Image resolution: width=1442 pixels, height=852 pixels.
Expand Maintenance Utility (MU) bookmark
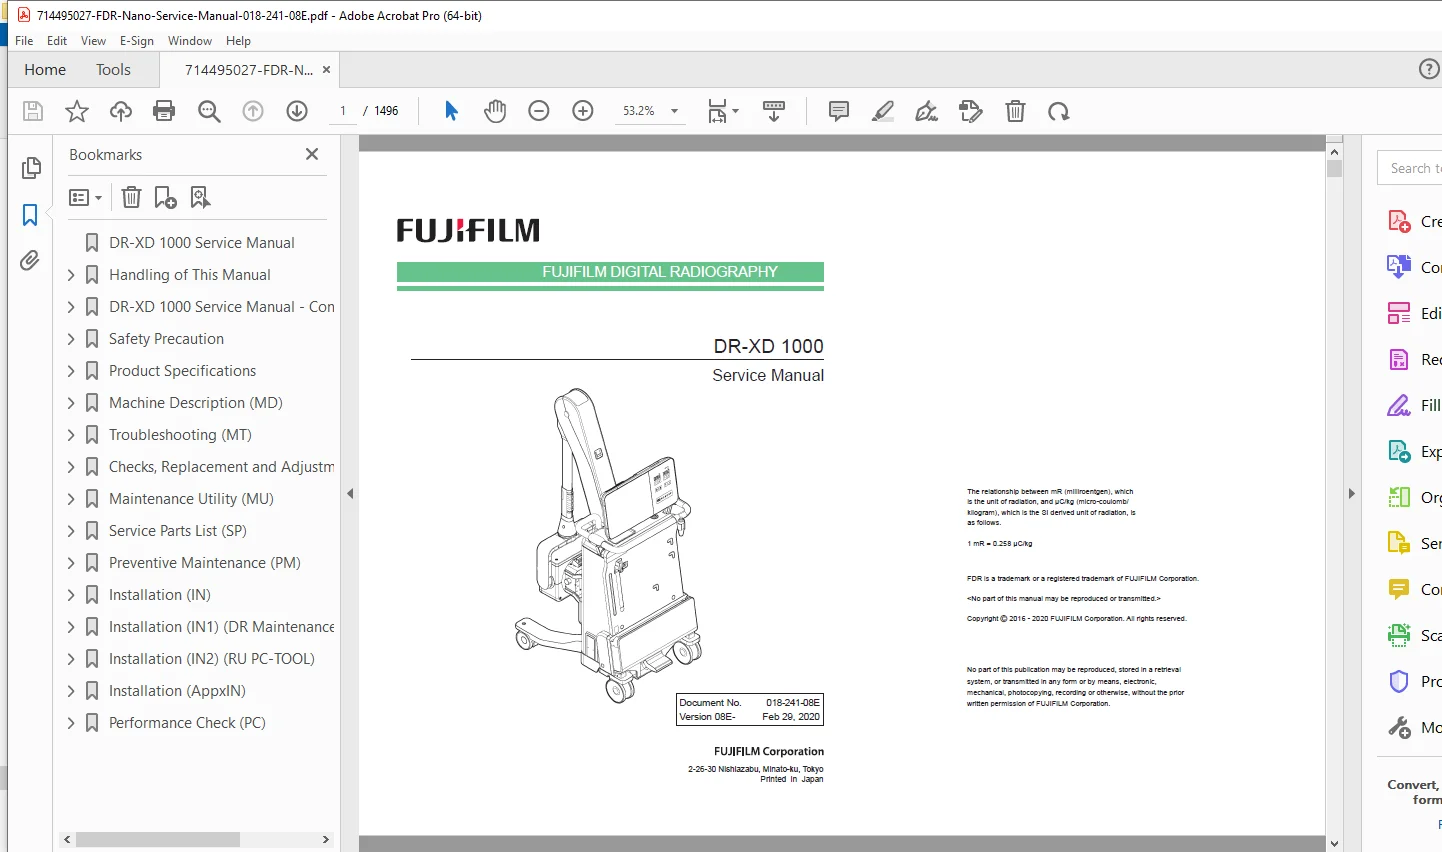(71, 499)
